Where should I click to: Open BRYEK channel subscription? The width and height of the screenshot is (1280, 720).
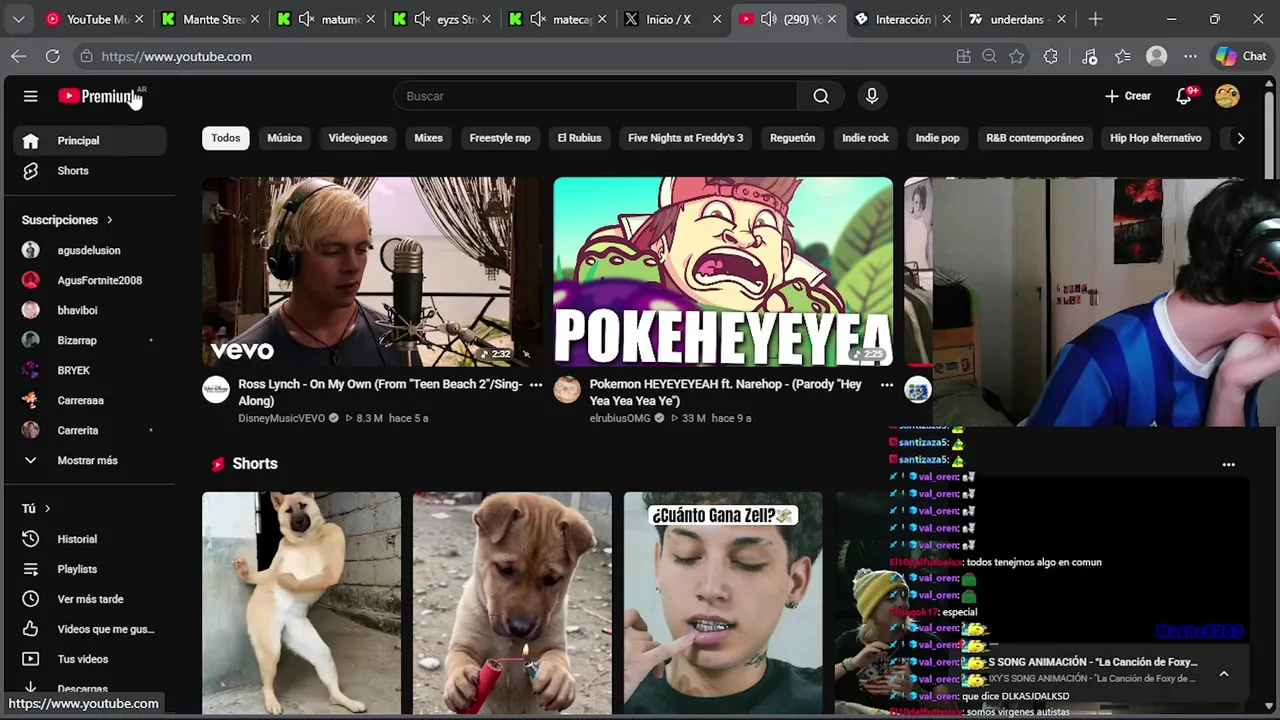90,371
